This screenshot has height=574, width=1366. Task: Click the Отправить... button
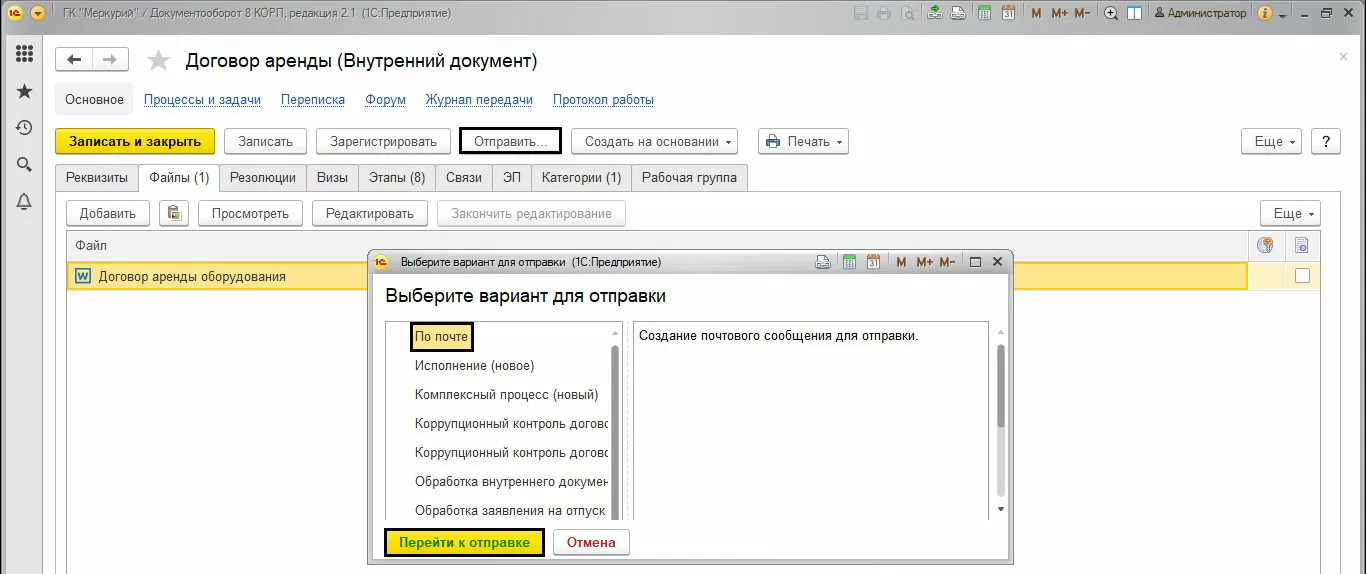coord(510,142)
